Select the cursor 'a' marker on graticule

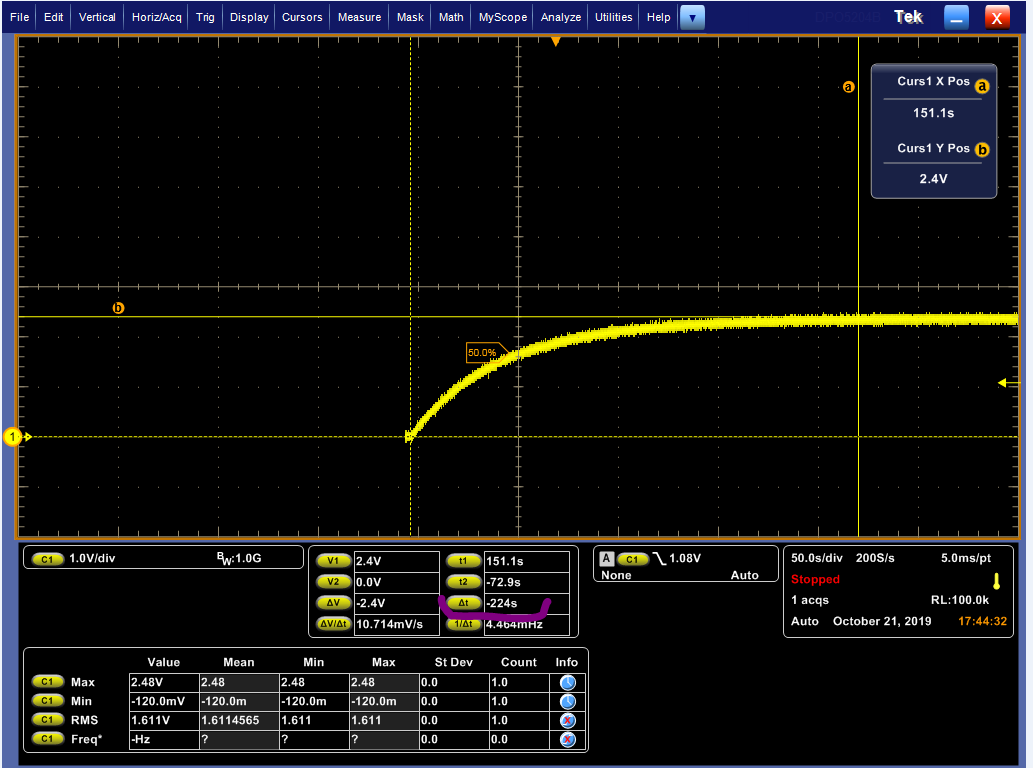tap(849, 87)
